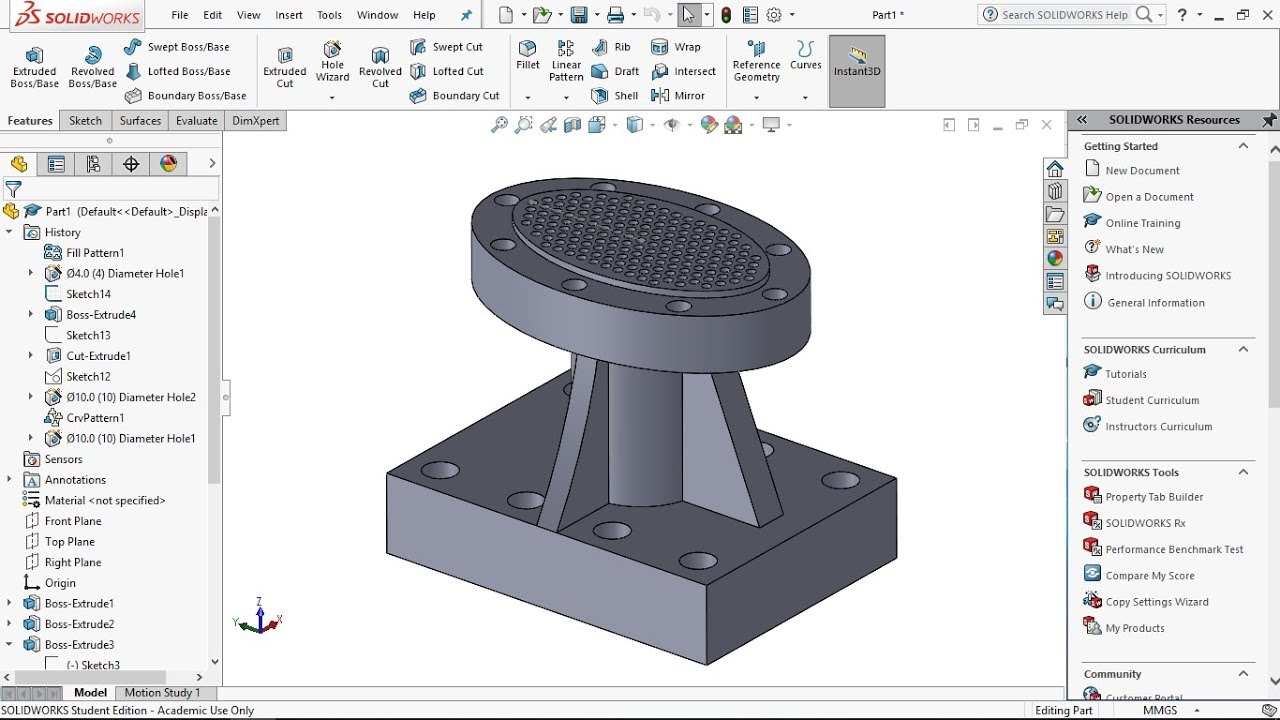This screenshot has height=720, width=1280.
Task: Open the Fillet dropdown arrow
Action: (x=528, y=98)
